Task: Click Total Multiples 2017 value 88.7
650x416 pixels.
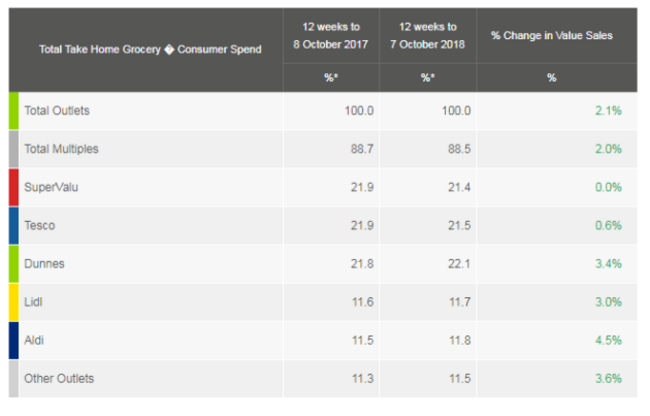Action: pos(362,149)
